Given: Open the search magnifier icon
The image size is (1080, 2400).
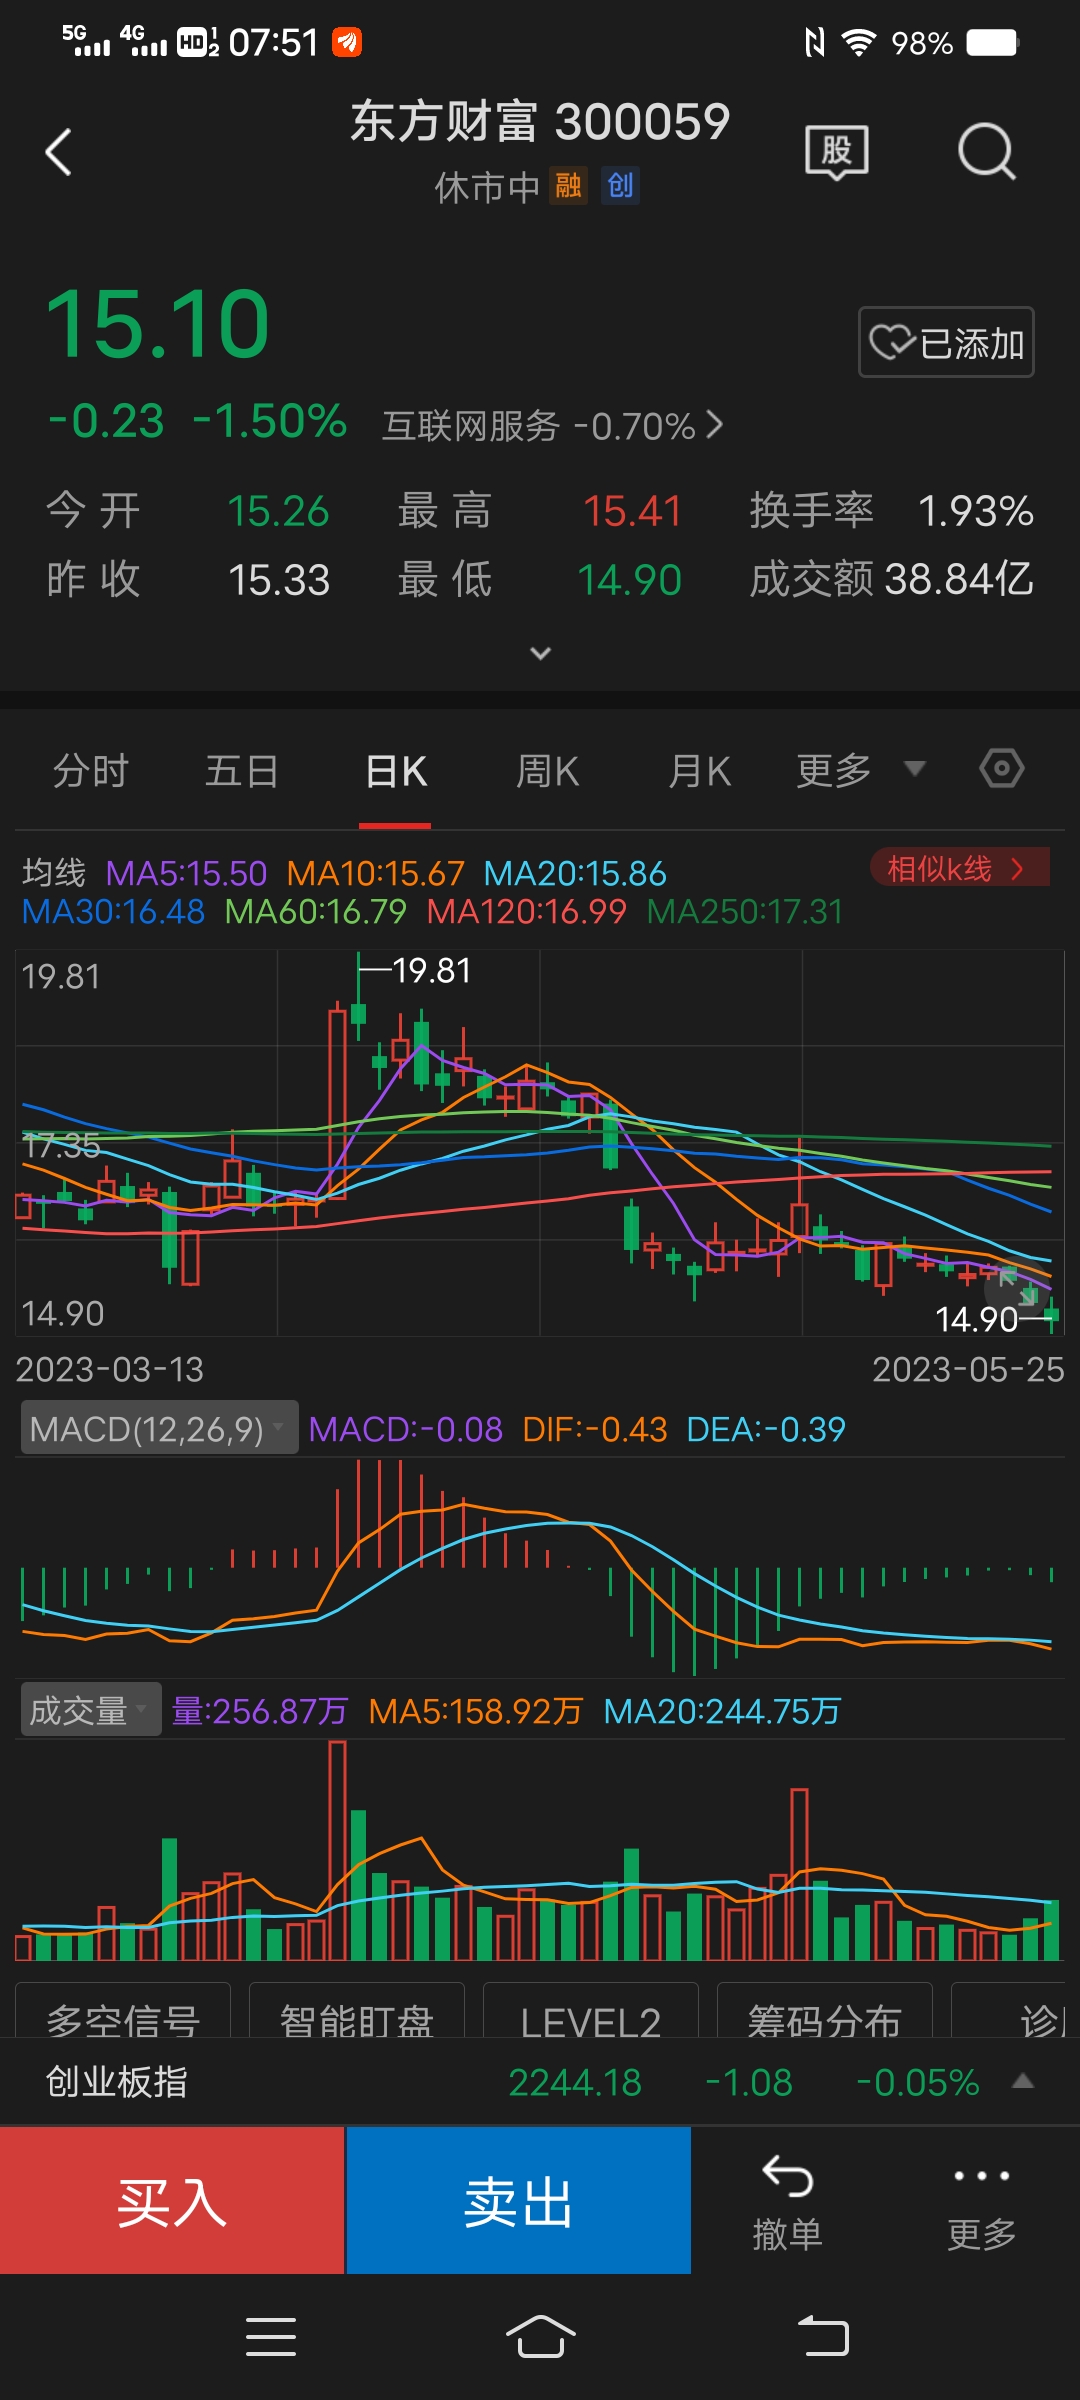Looking at the screenshot, I should pyautogui.click(x=987, y=152).
